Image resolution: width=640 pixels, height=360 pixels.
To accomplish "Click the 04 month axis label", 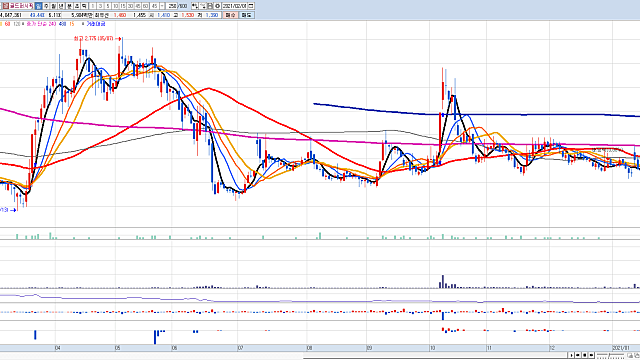I will click(58, 348).
